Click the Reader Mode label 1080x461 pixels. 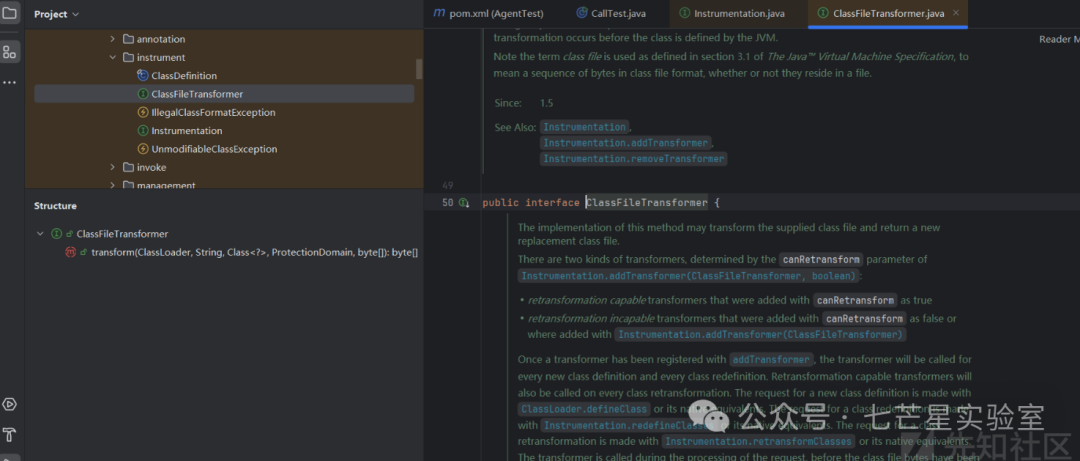1059,39
